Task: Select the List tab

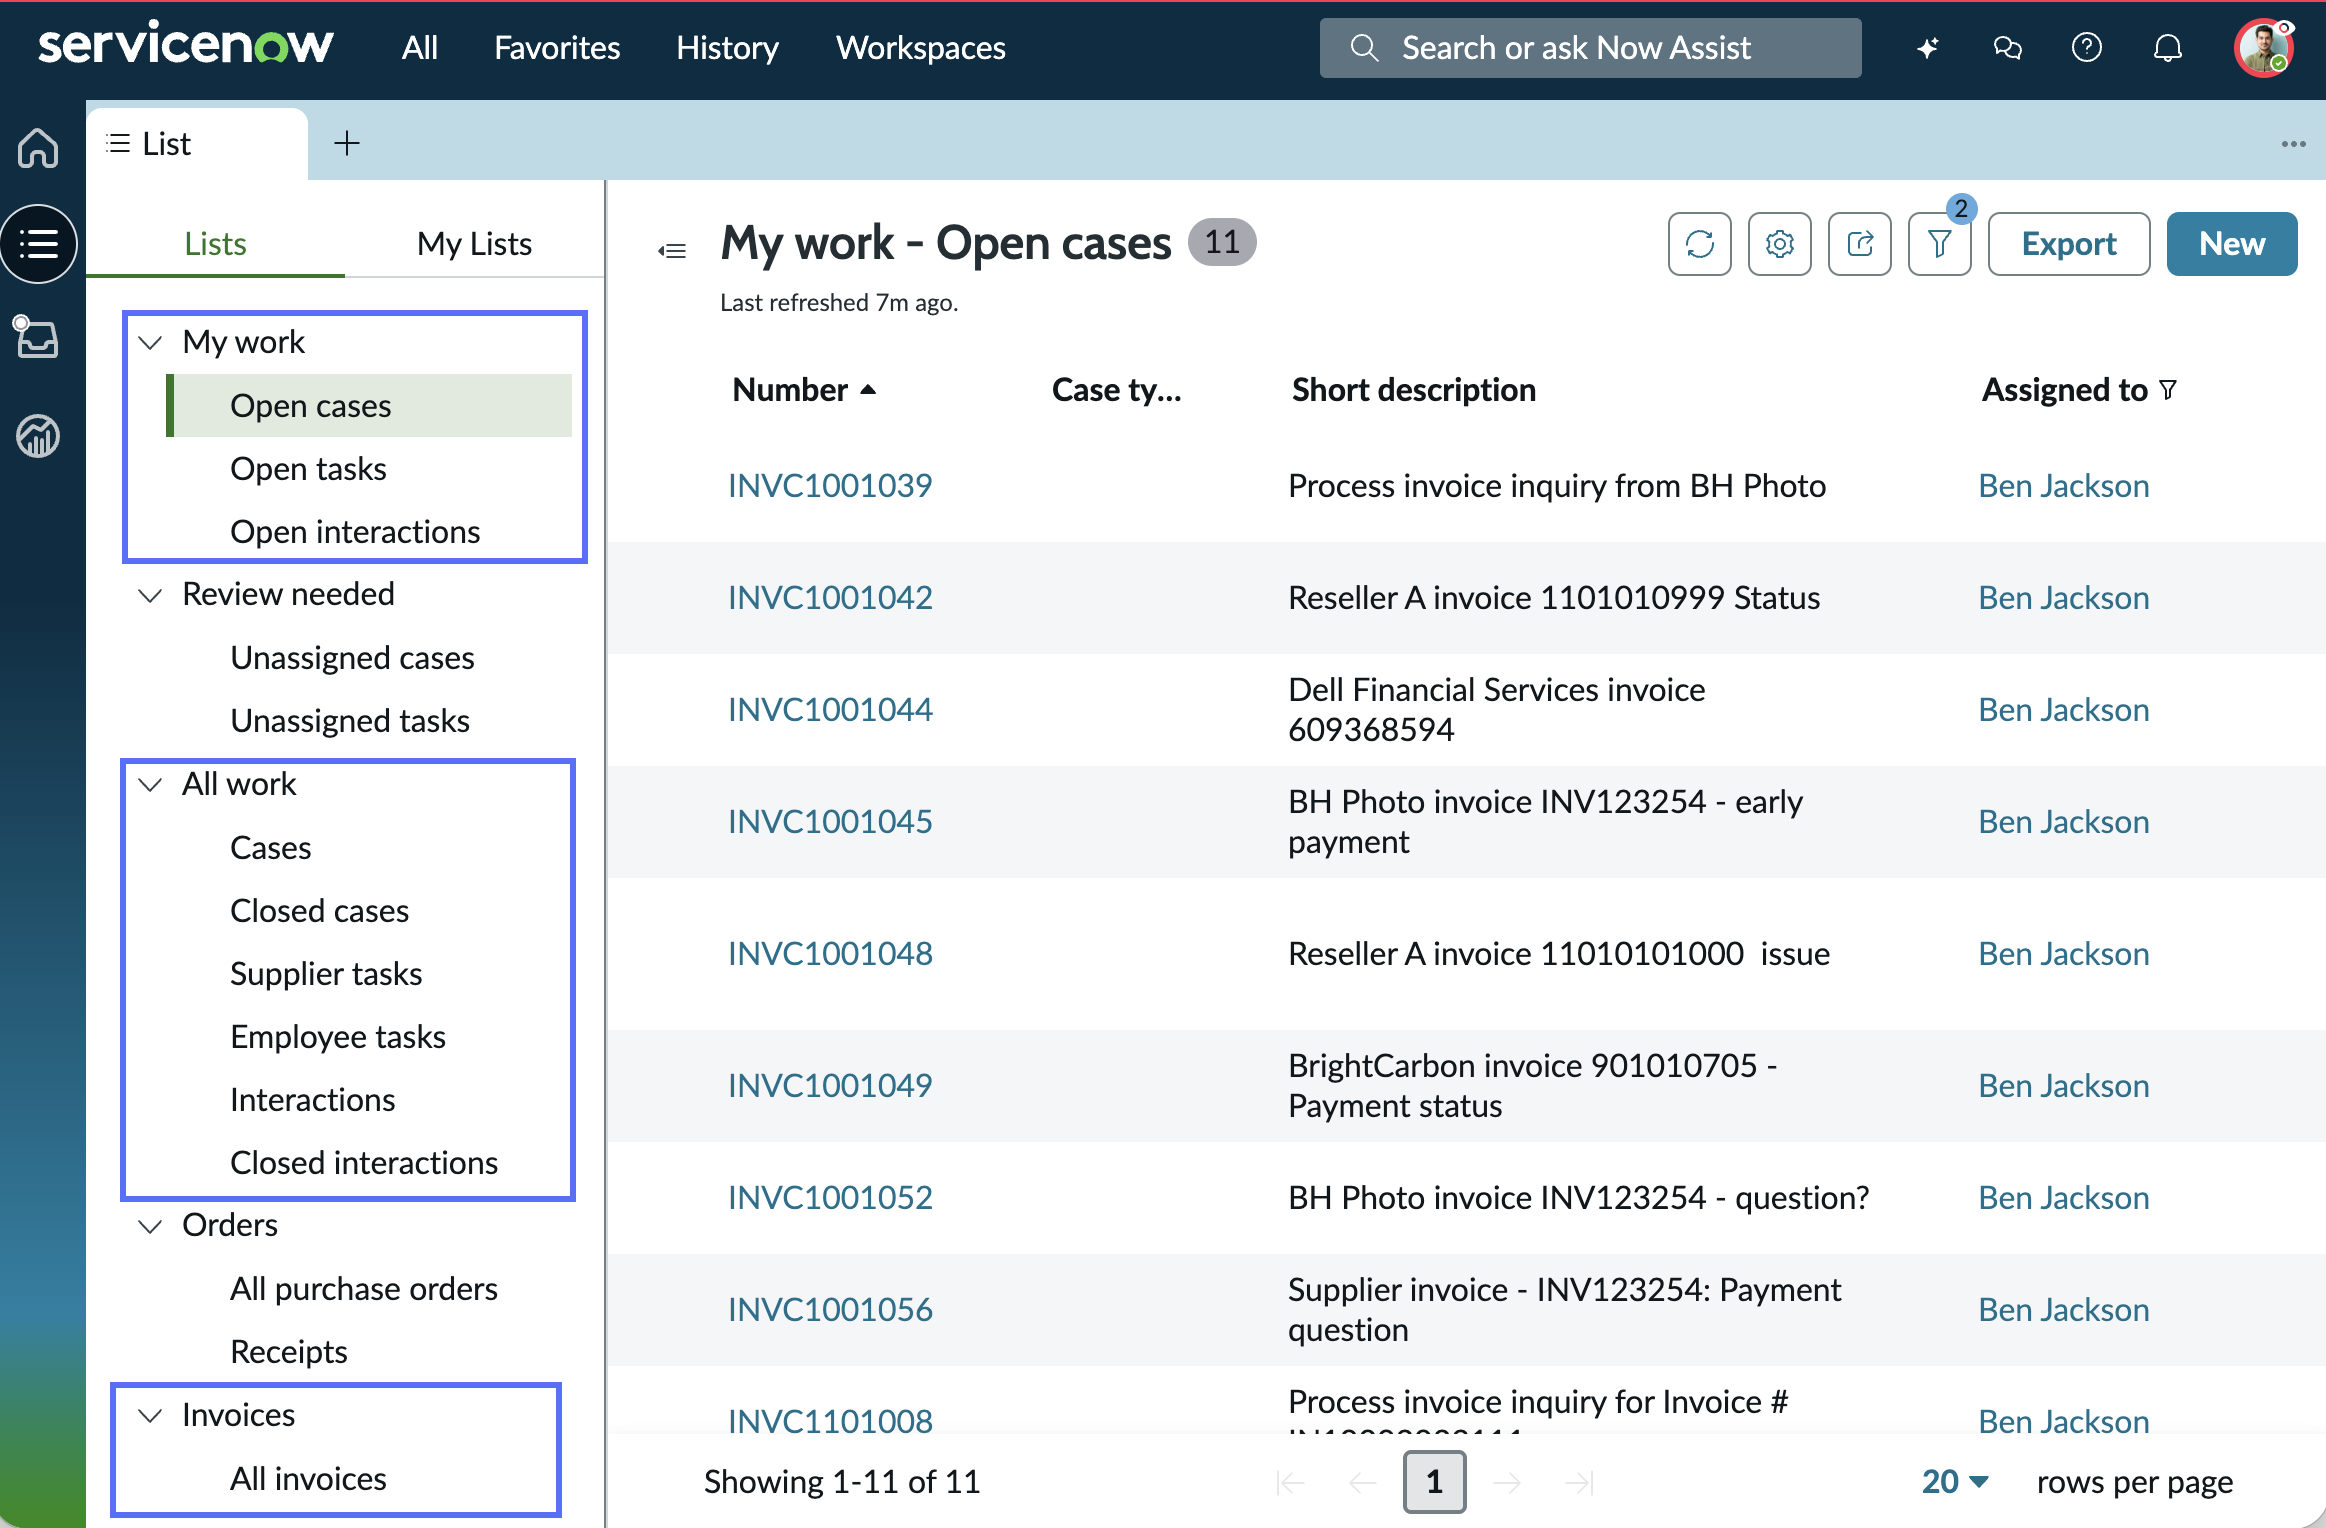Action: click(197, 144)
